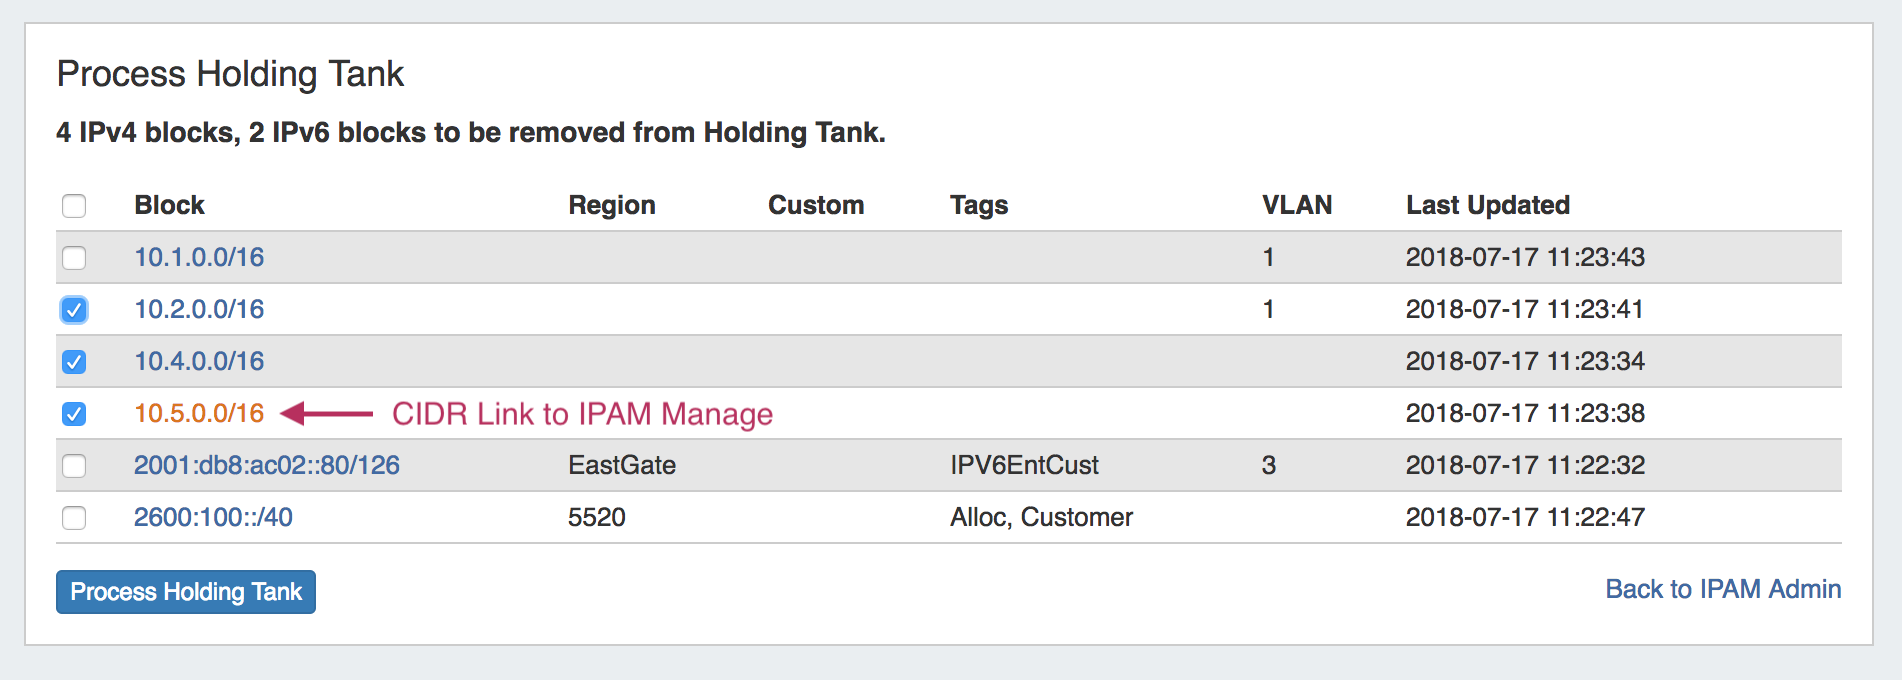Open the orange 10.5.0.0/16 CIDR link
1902x680 pixels.
199,414
